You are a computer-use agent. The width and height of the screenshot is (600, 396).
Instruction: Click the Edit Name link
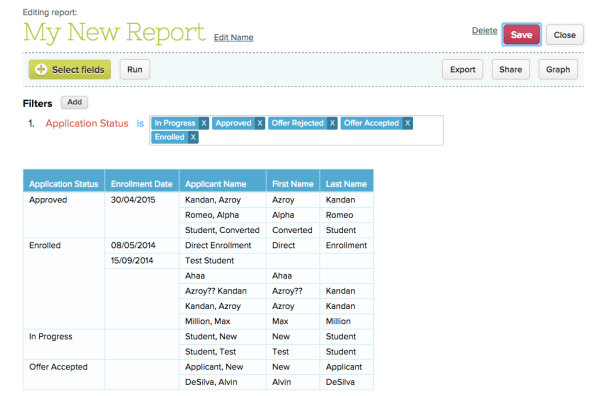coord(233,37)
